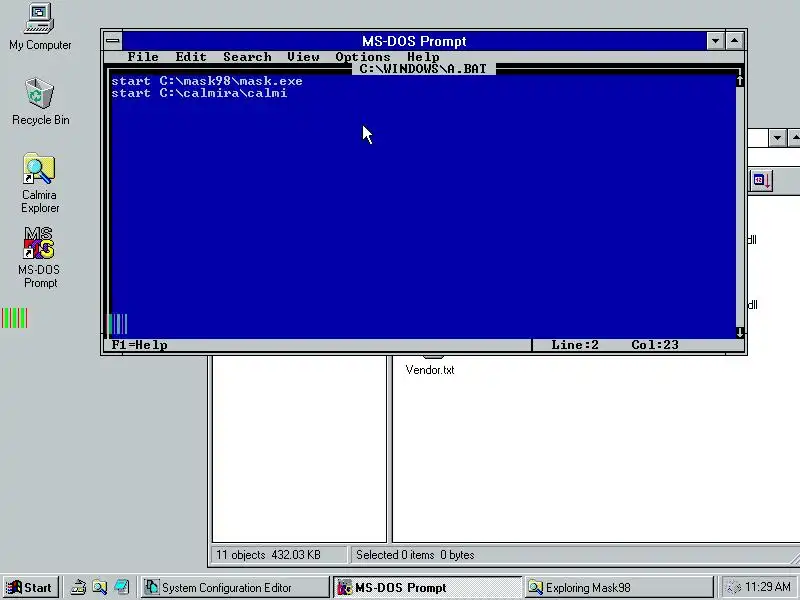Place cursor on 'start C:\calmira\calmi' line
Viewport: 800px width, 600px height.
click(199, 93)
